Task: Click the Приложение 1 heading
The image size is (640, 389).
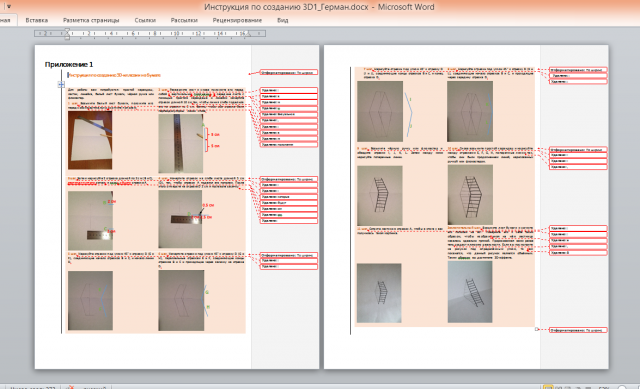Action: click(69, 64)
